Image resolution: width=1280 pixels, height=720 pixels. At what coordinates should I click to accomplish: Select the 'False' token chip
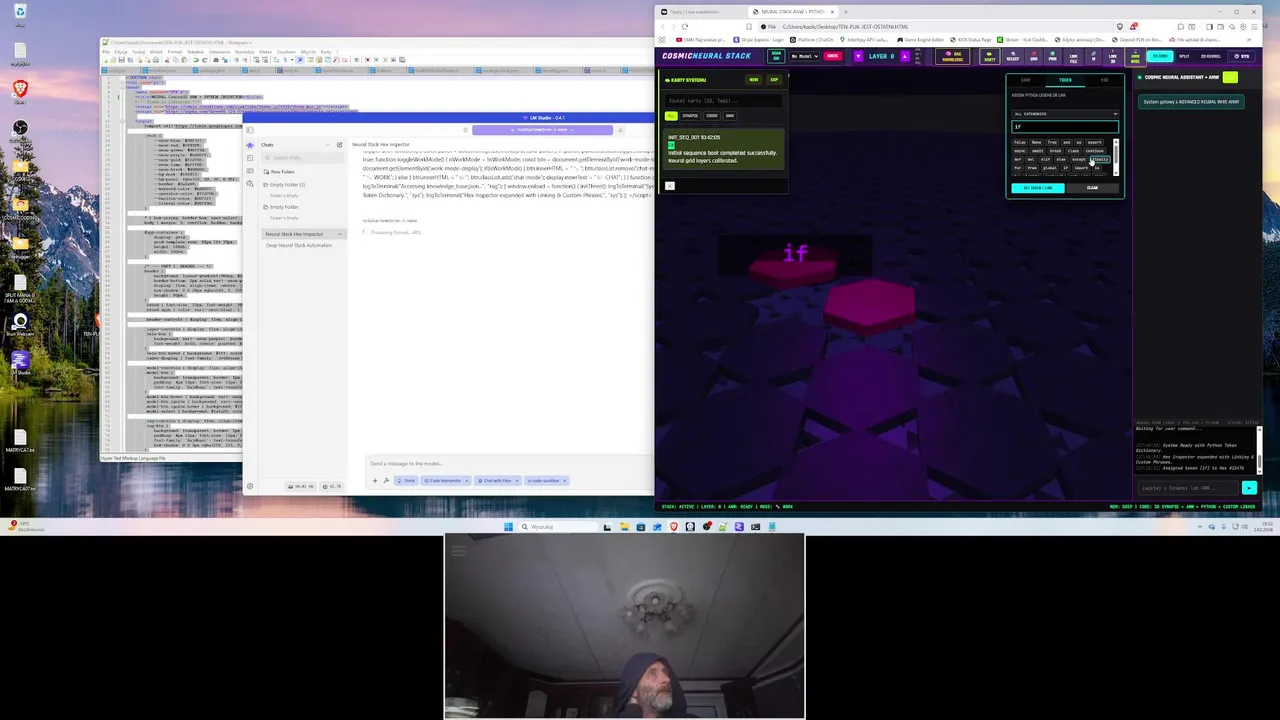point(1020,142)
